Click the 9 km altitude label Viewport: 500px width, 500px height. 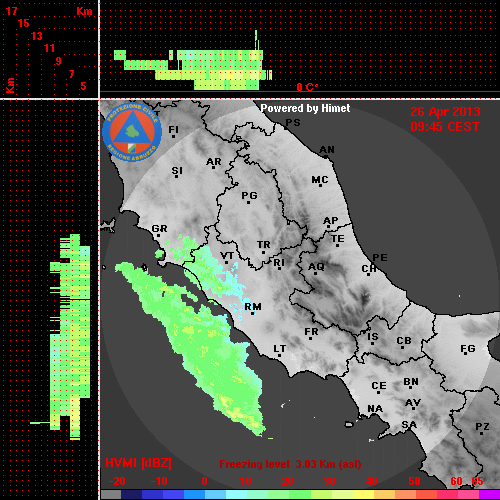tap(59, 61)
